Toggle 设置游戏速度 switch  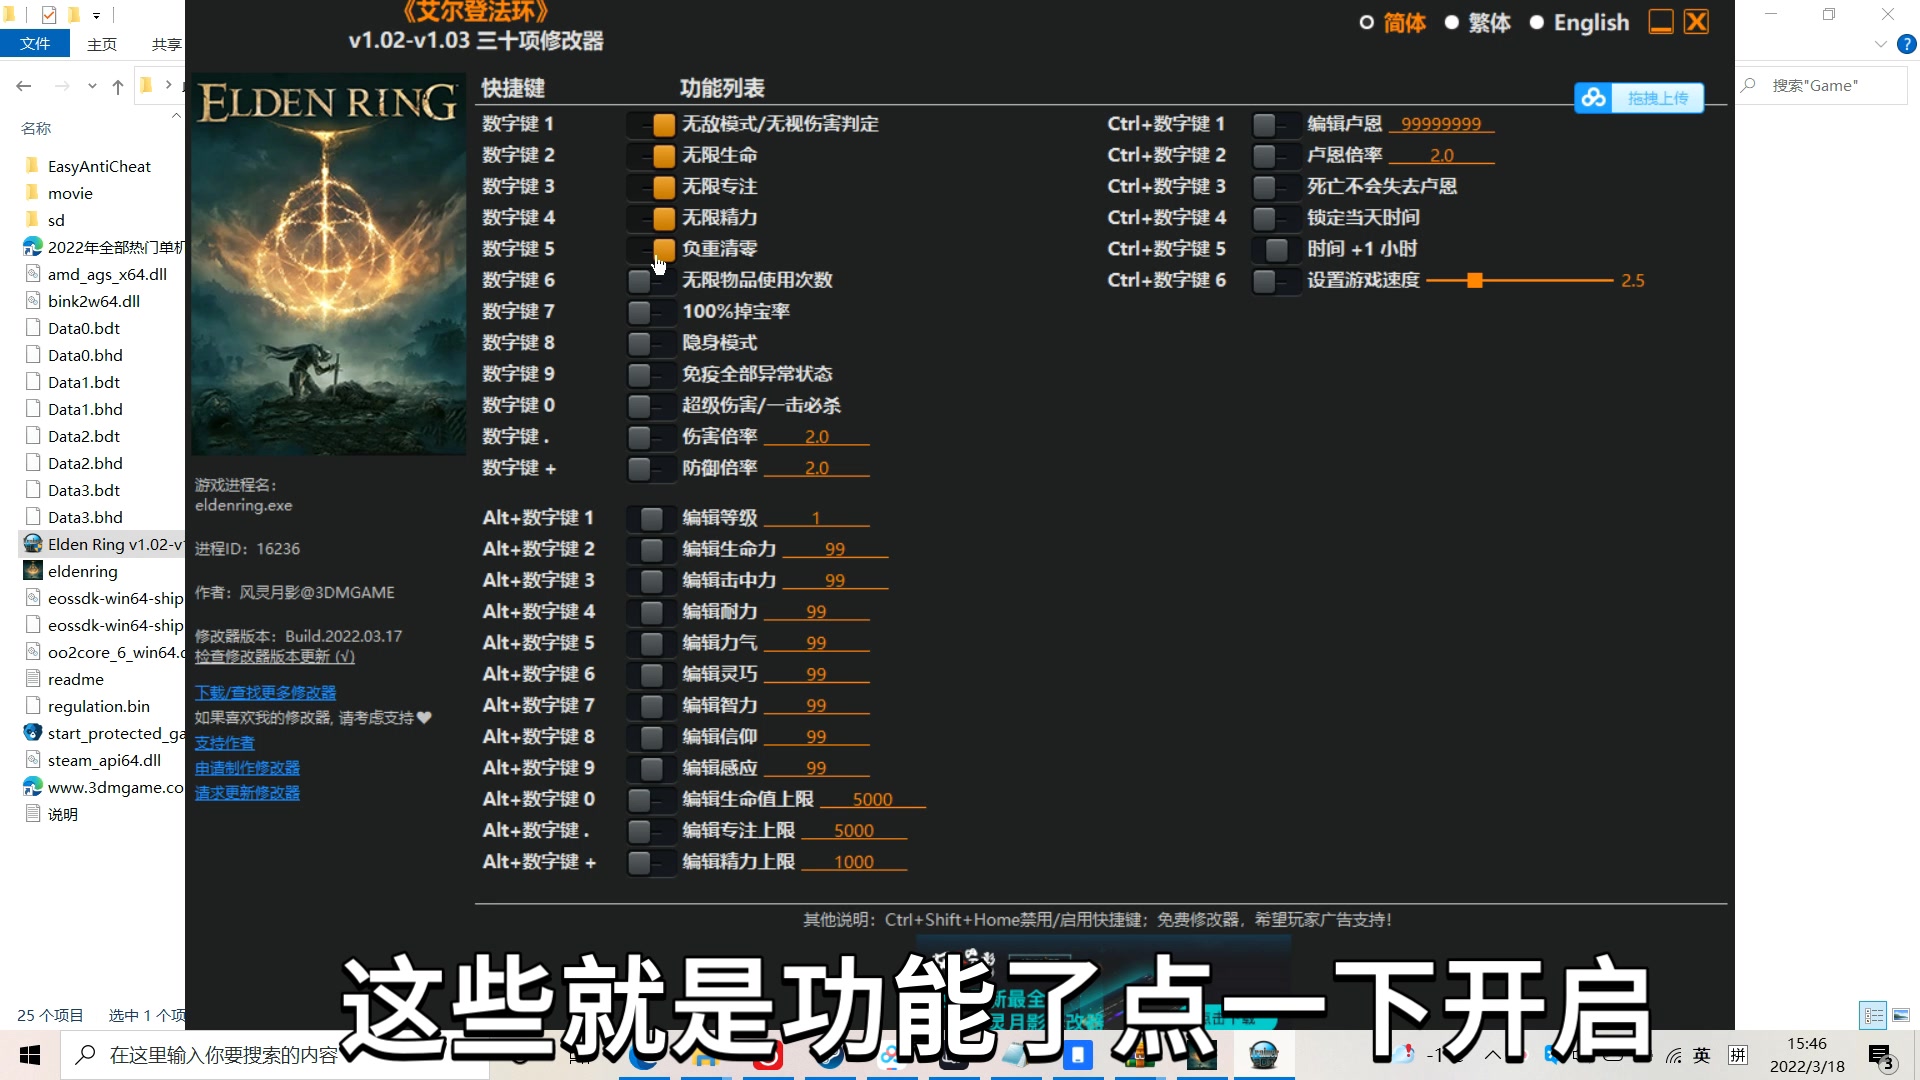point(1276,280)
